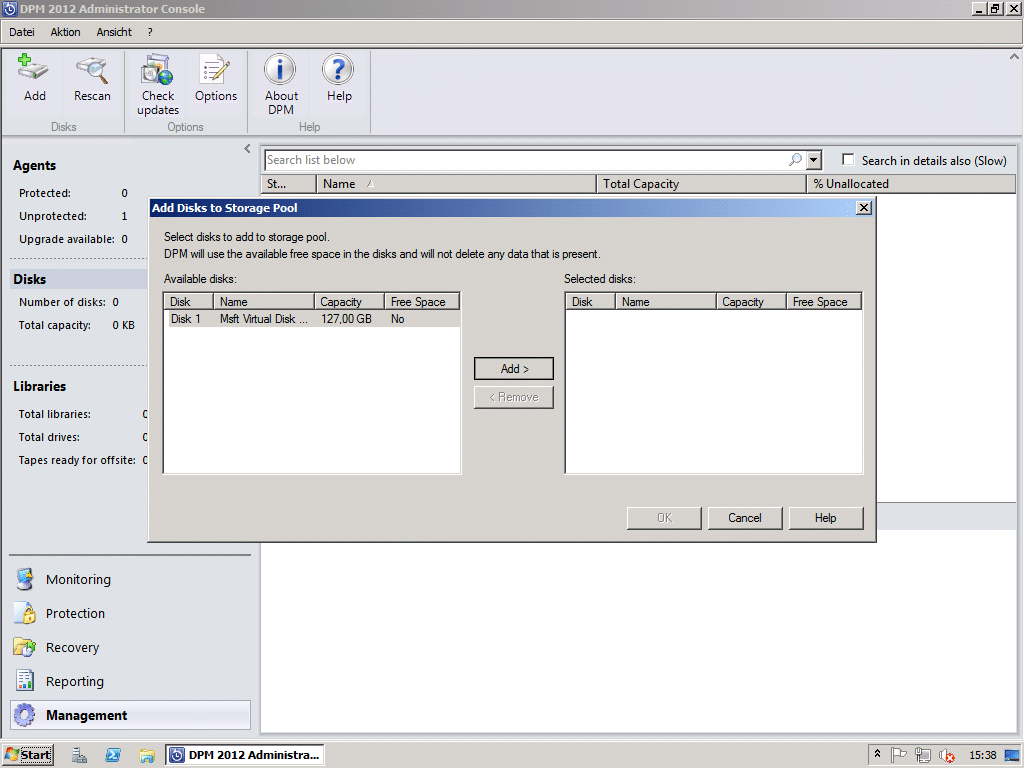Image resolution: width=1024 pixels, height=768 pixels.
Task: Sort Available disks by Capacity header
Action: pos(349,302)
